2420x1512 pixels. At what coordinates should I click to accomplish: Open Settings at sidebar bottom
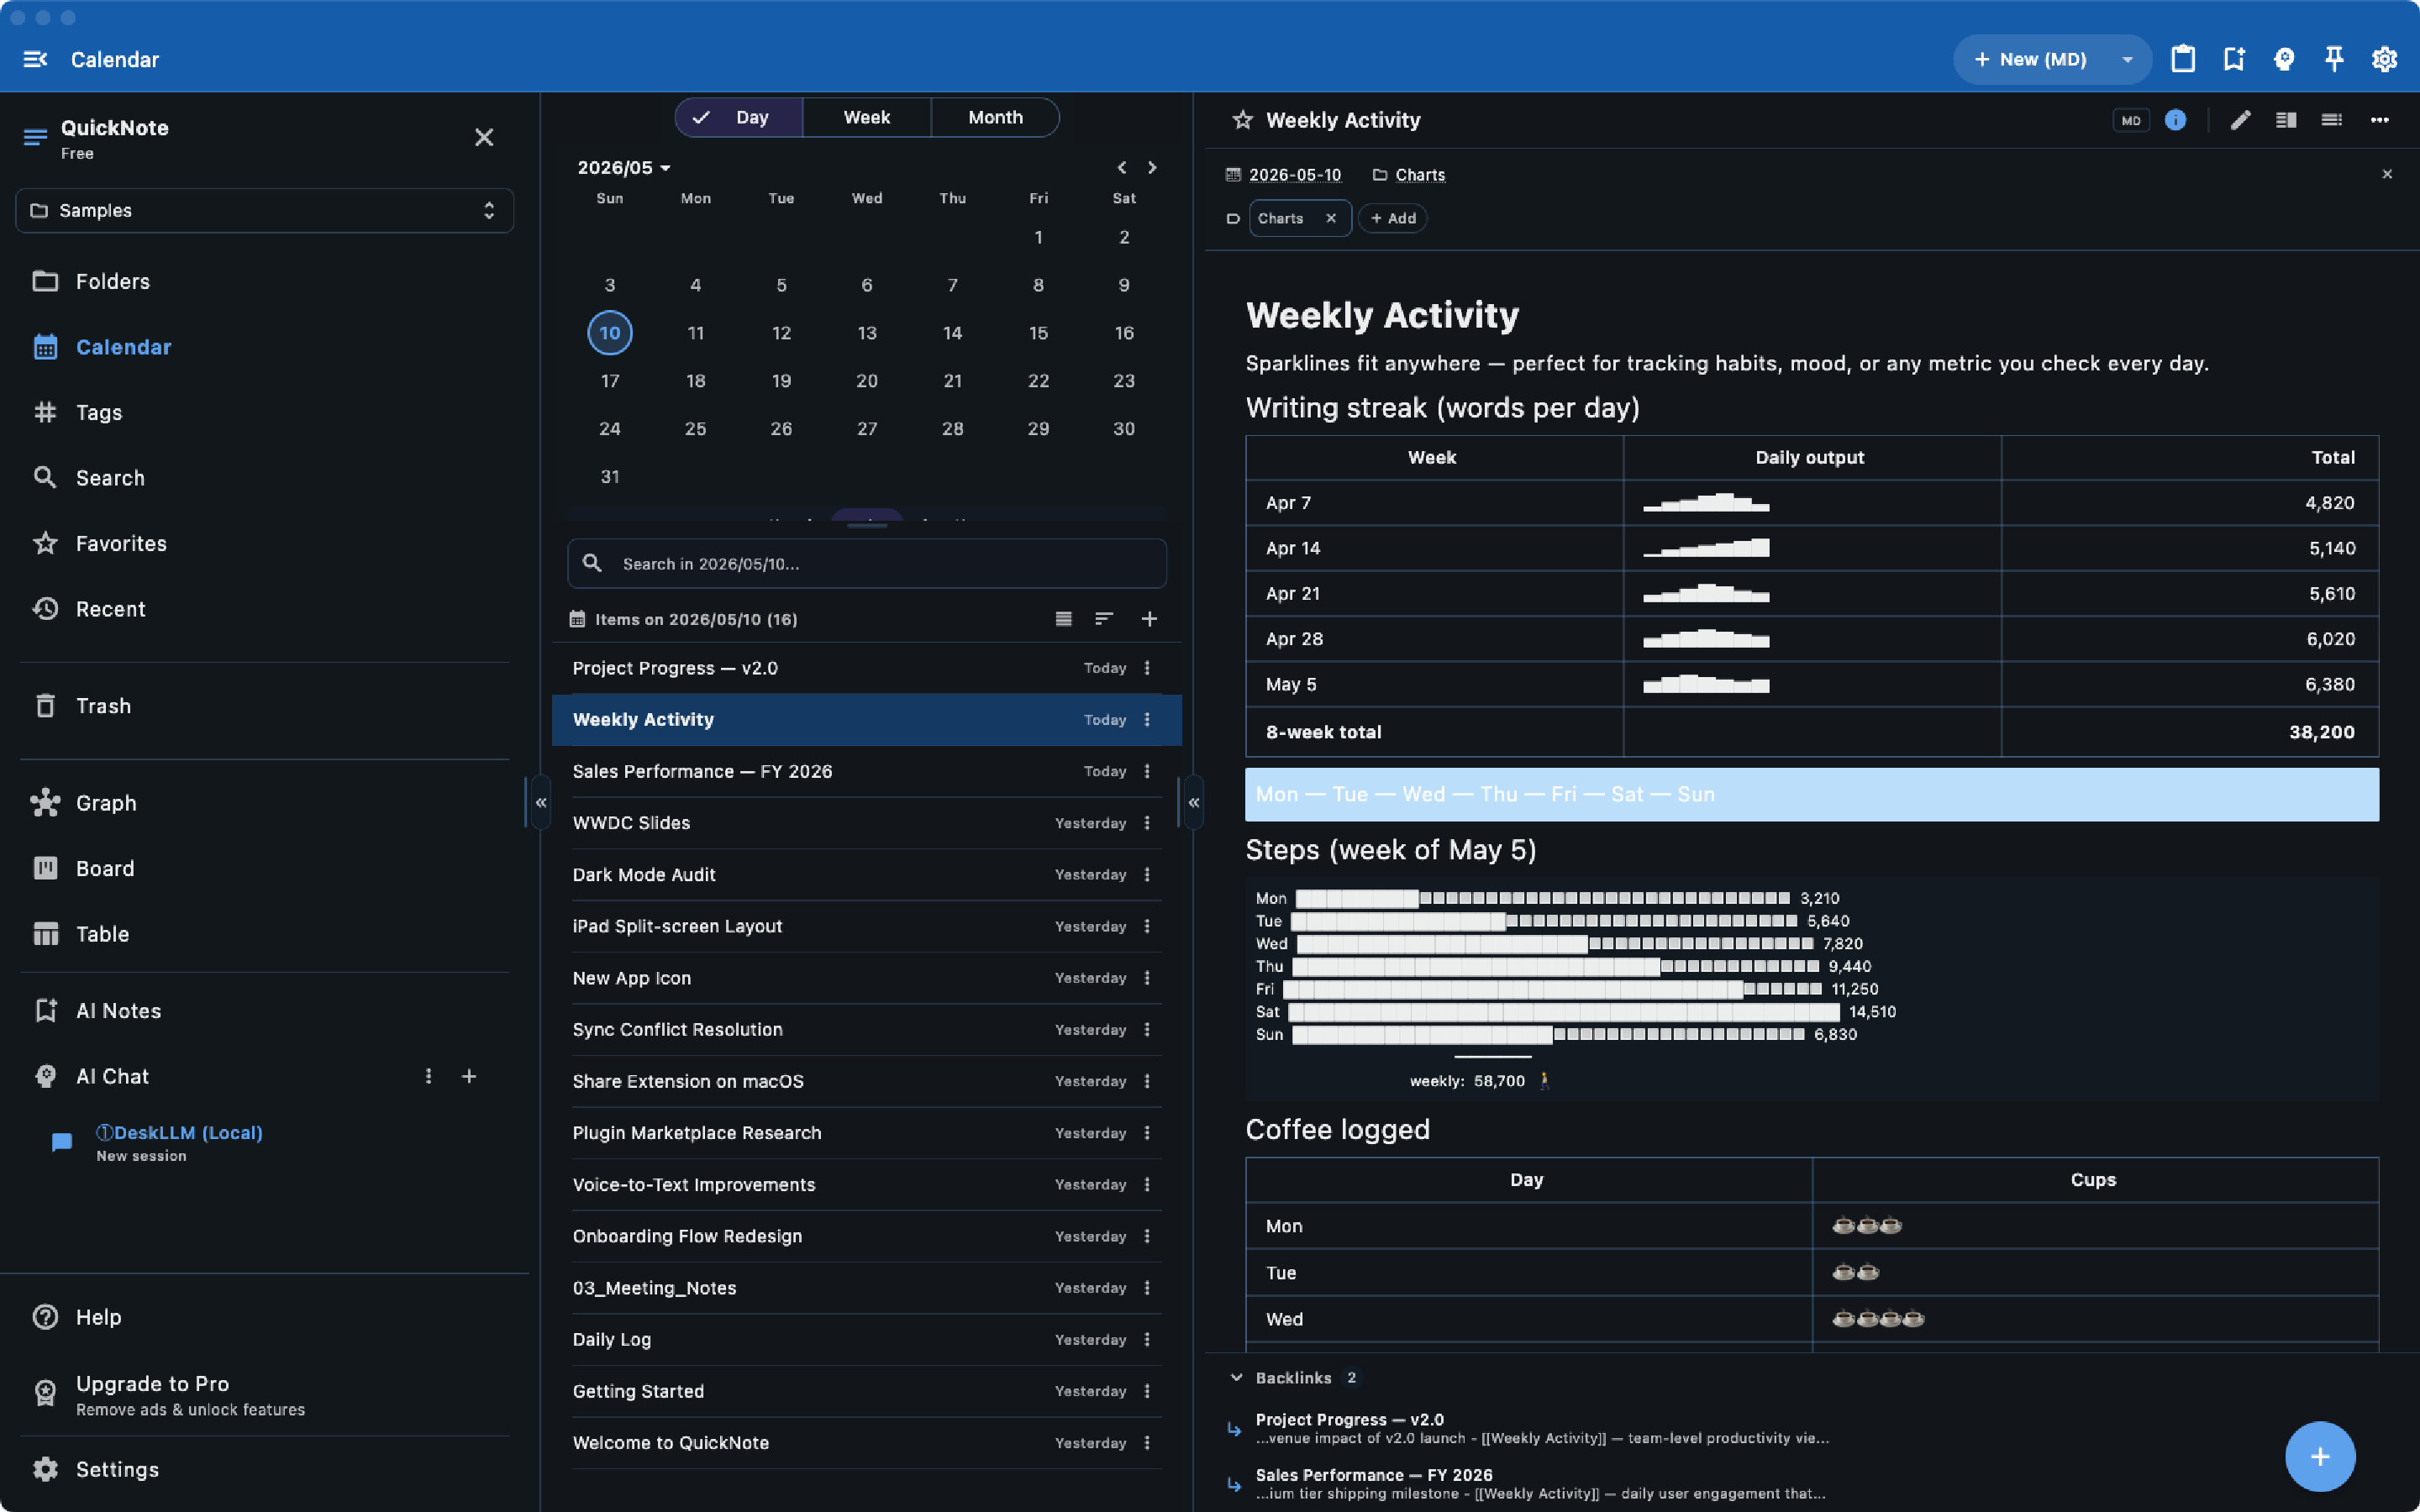pos(264,1469)
